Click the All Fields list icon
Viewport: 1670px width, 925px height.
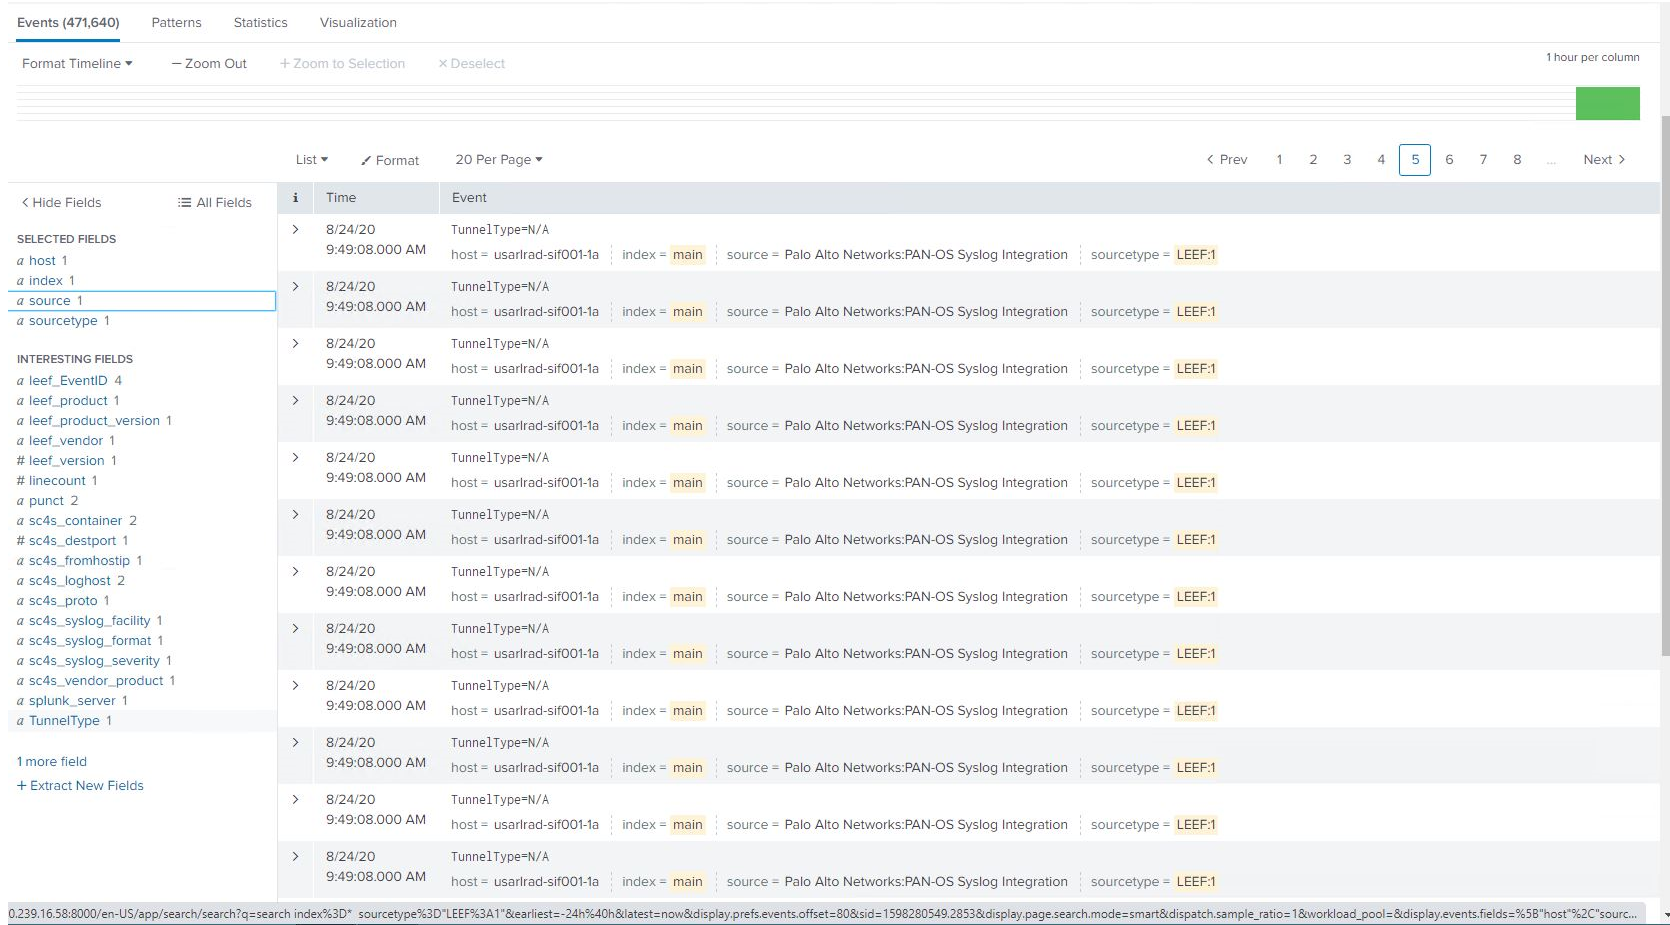coord(183,202)
